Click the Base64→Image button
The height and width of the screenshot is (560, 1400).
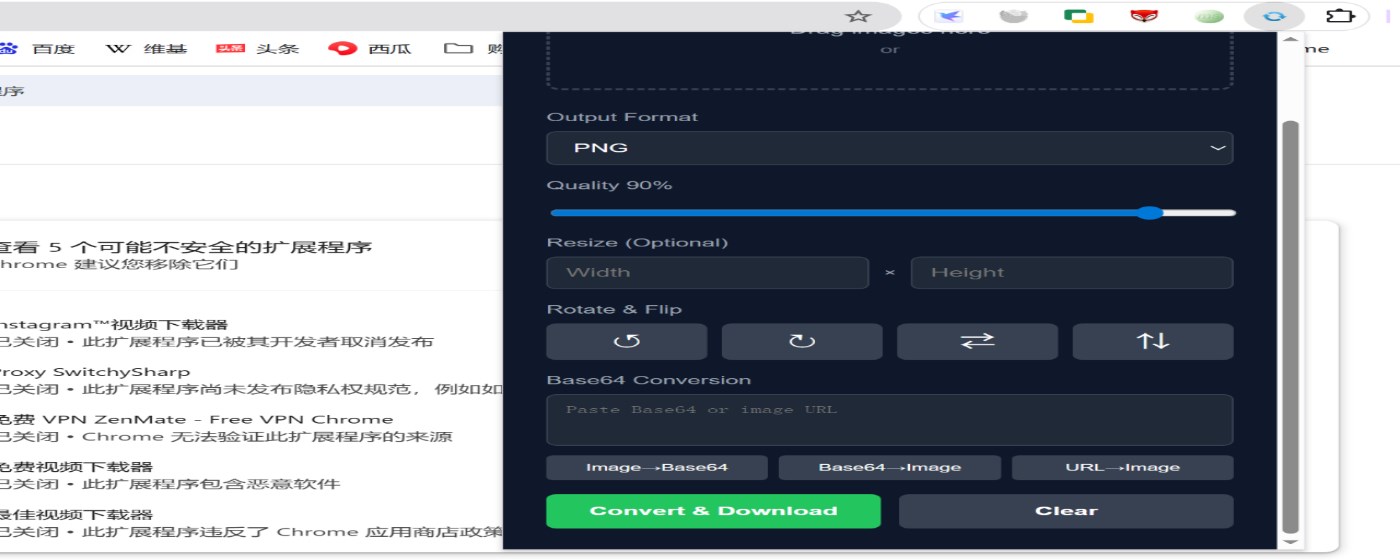[x=890, y=468]
